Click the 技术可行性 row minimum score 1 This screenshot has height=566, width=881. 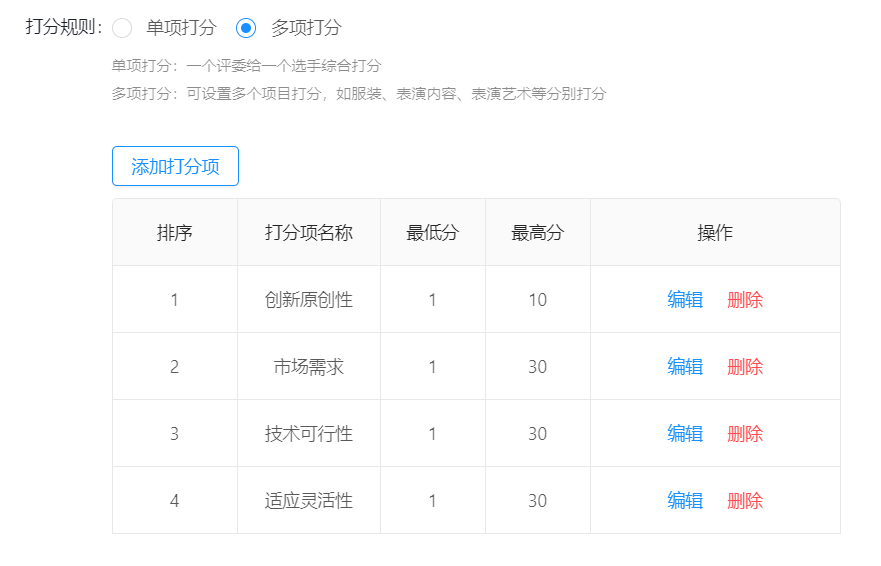[x=433, y=433]
